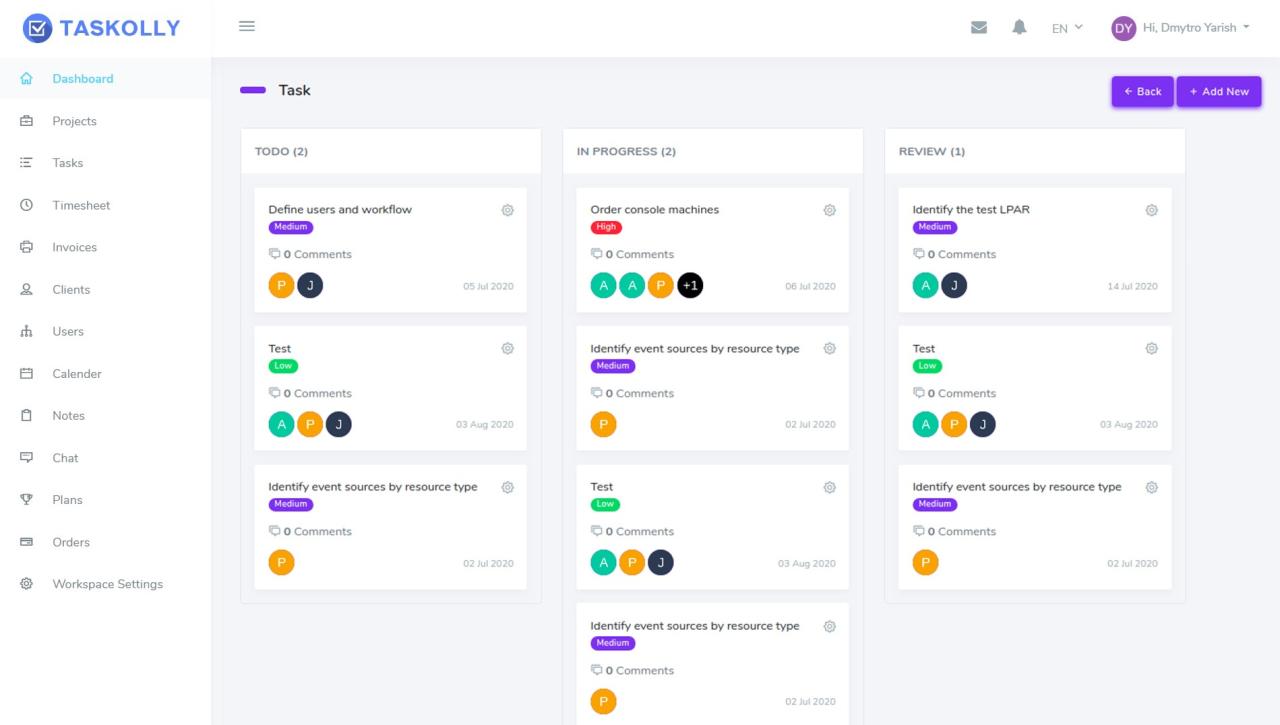Click the comments icon on Order console machines
Screen dimensions: 1280x725
point(596,254)
